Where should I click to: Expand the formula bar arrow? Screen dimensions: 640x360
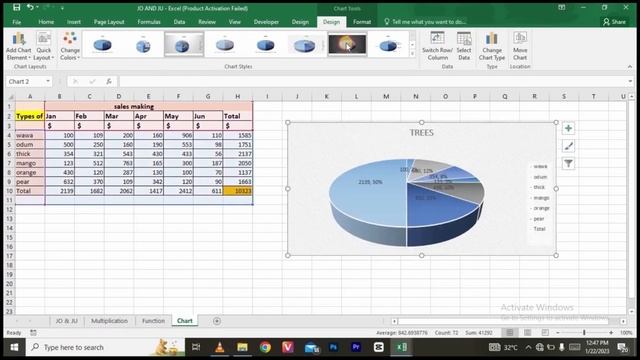(630, 82)
